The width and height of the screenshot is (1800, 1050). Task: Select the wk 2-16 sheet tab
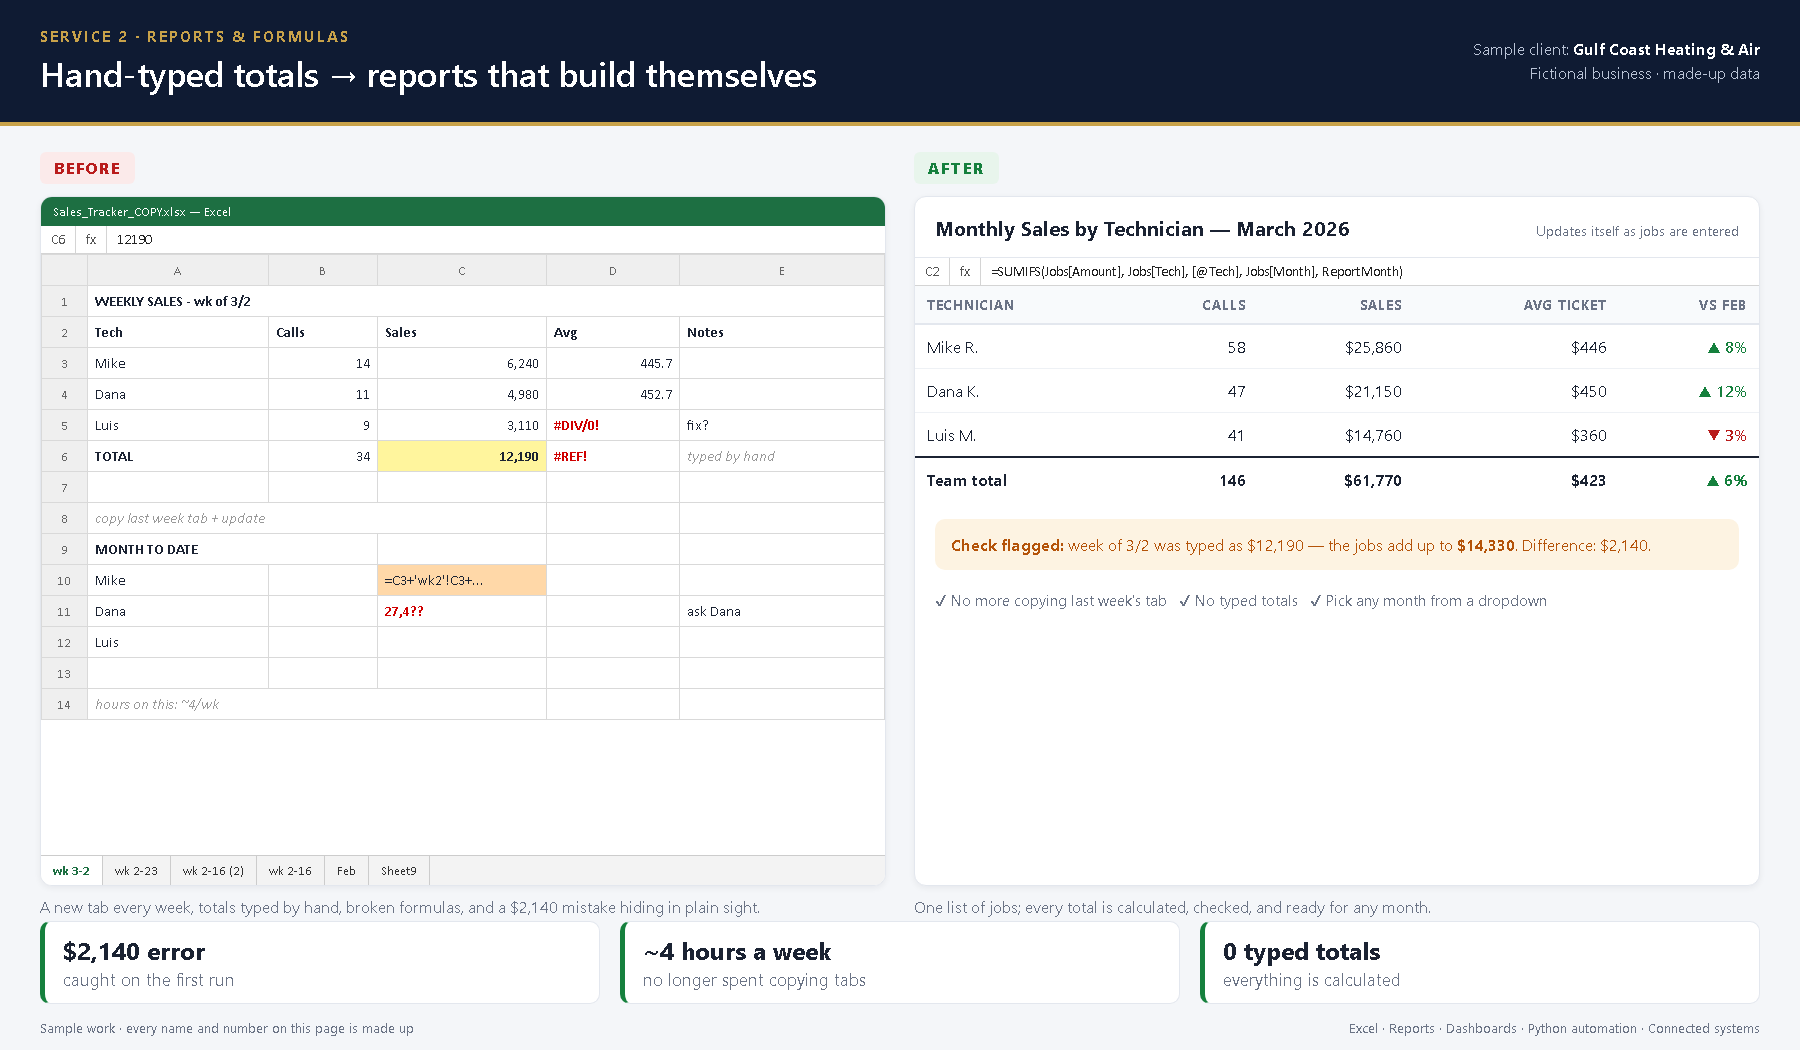(x=290, y=871)
